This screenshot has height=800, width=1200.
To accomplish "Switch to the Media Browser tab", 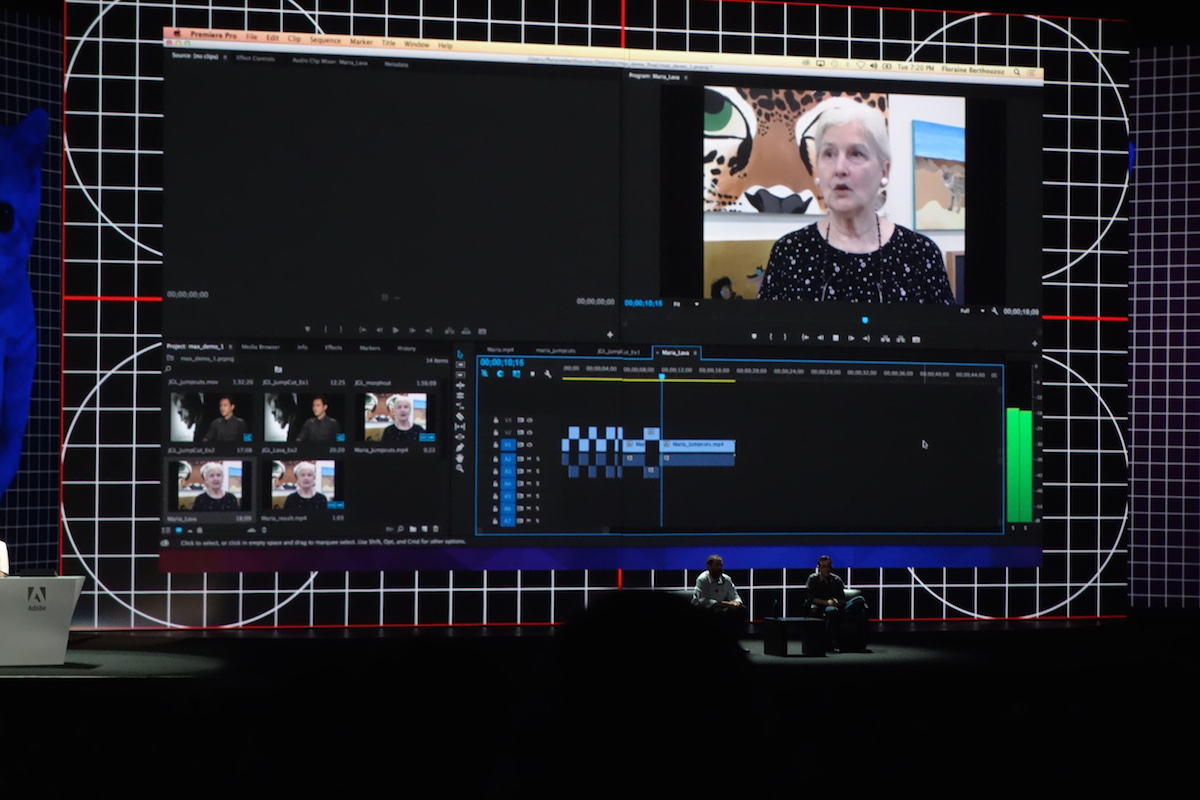I will 260,347.
